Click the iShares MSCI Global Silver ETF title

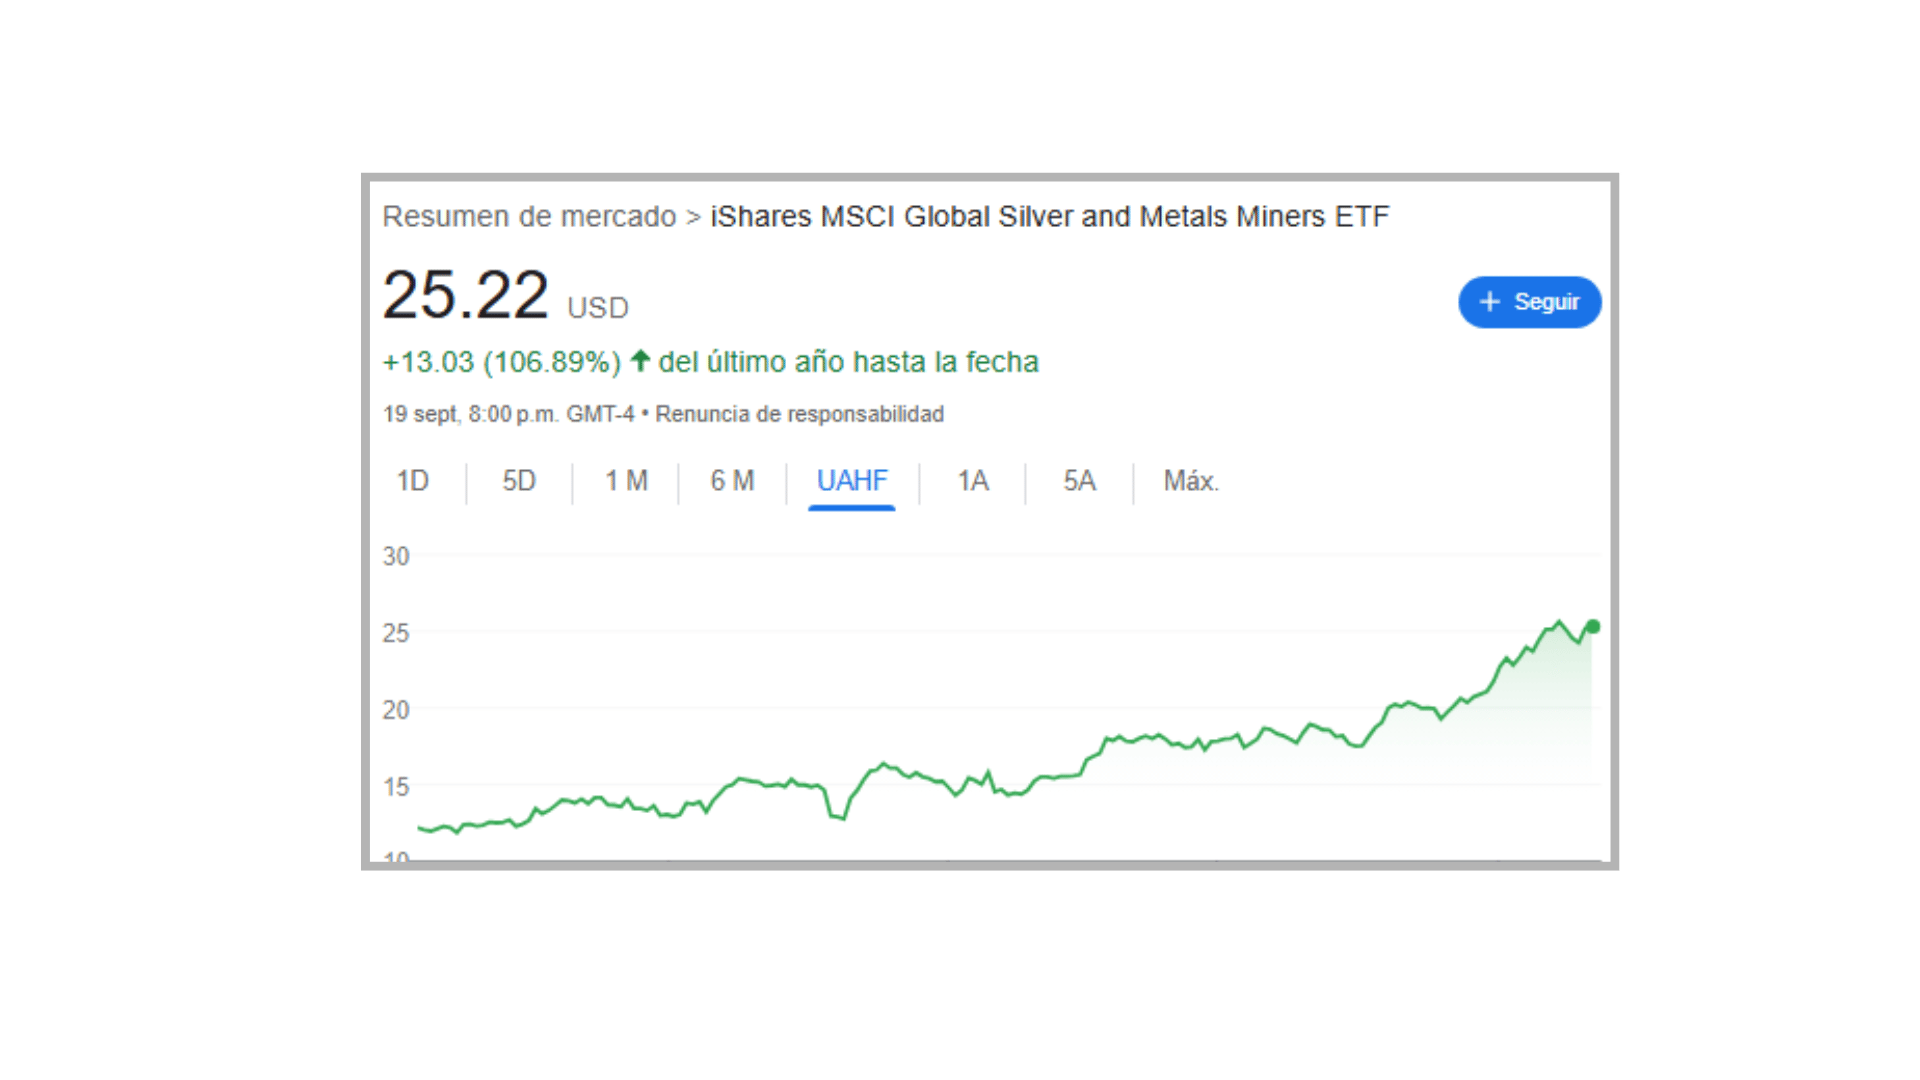[x=1049, y=217]
